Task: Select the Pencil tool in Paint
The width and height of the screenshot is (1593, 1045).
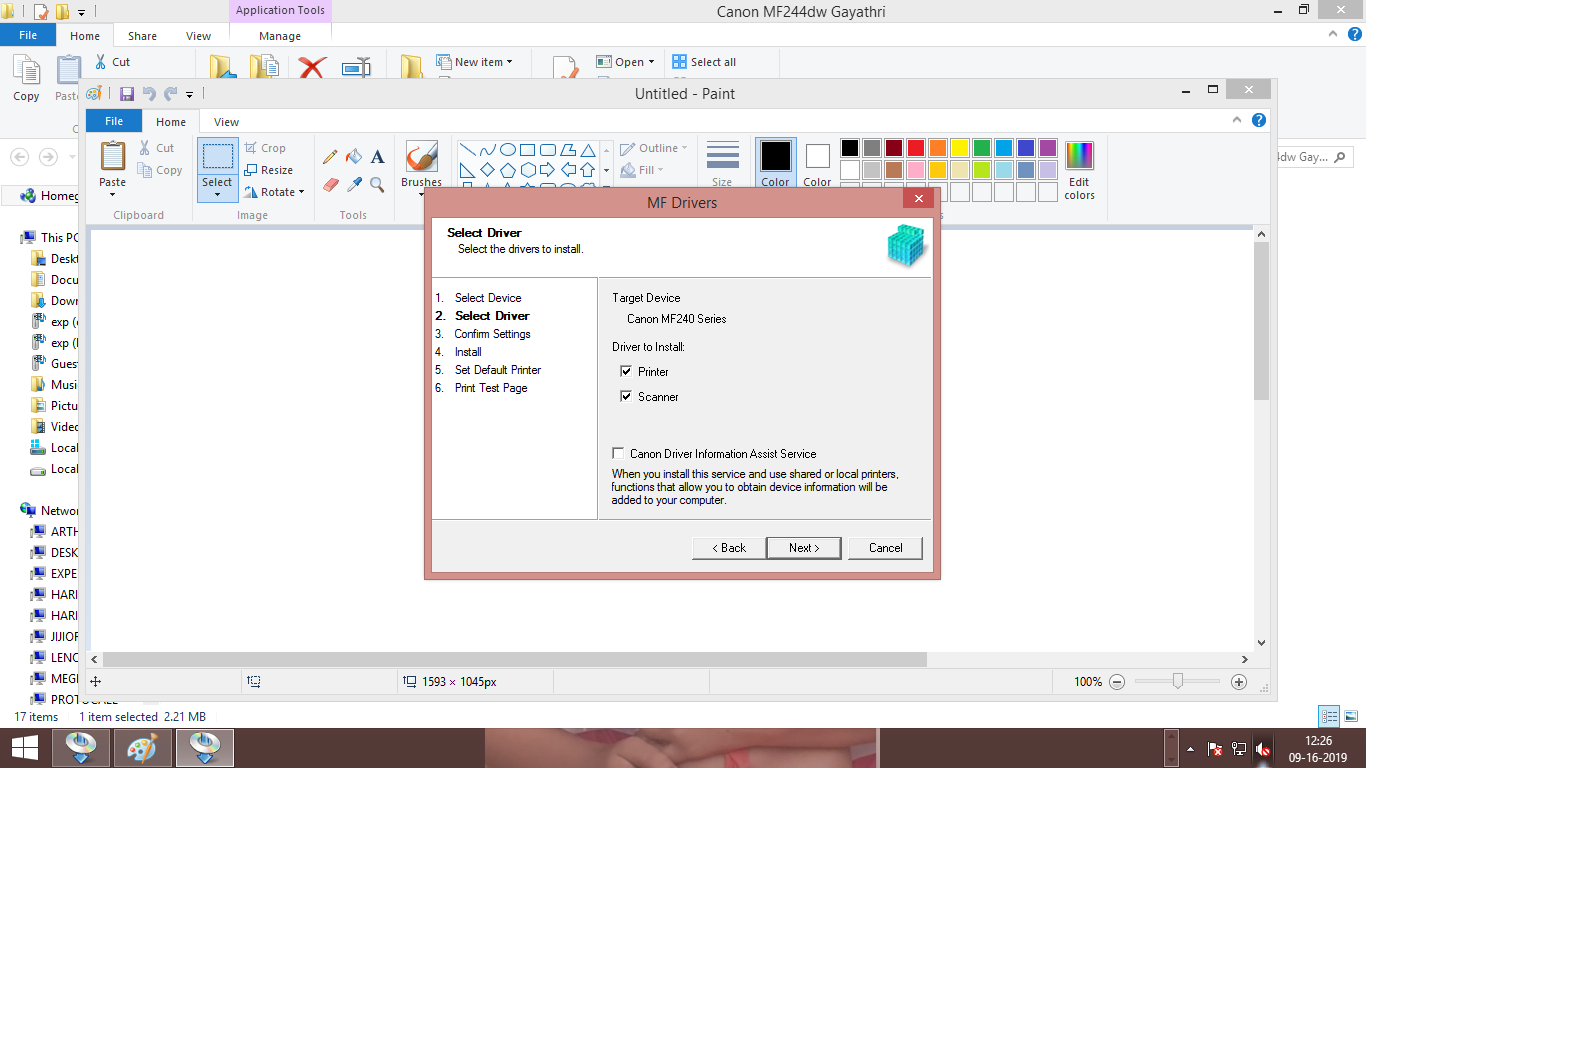Action: point(330,156)
